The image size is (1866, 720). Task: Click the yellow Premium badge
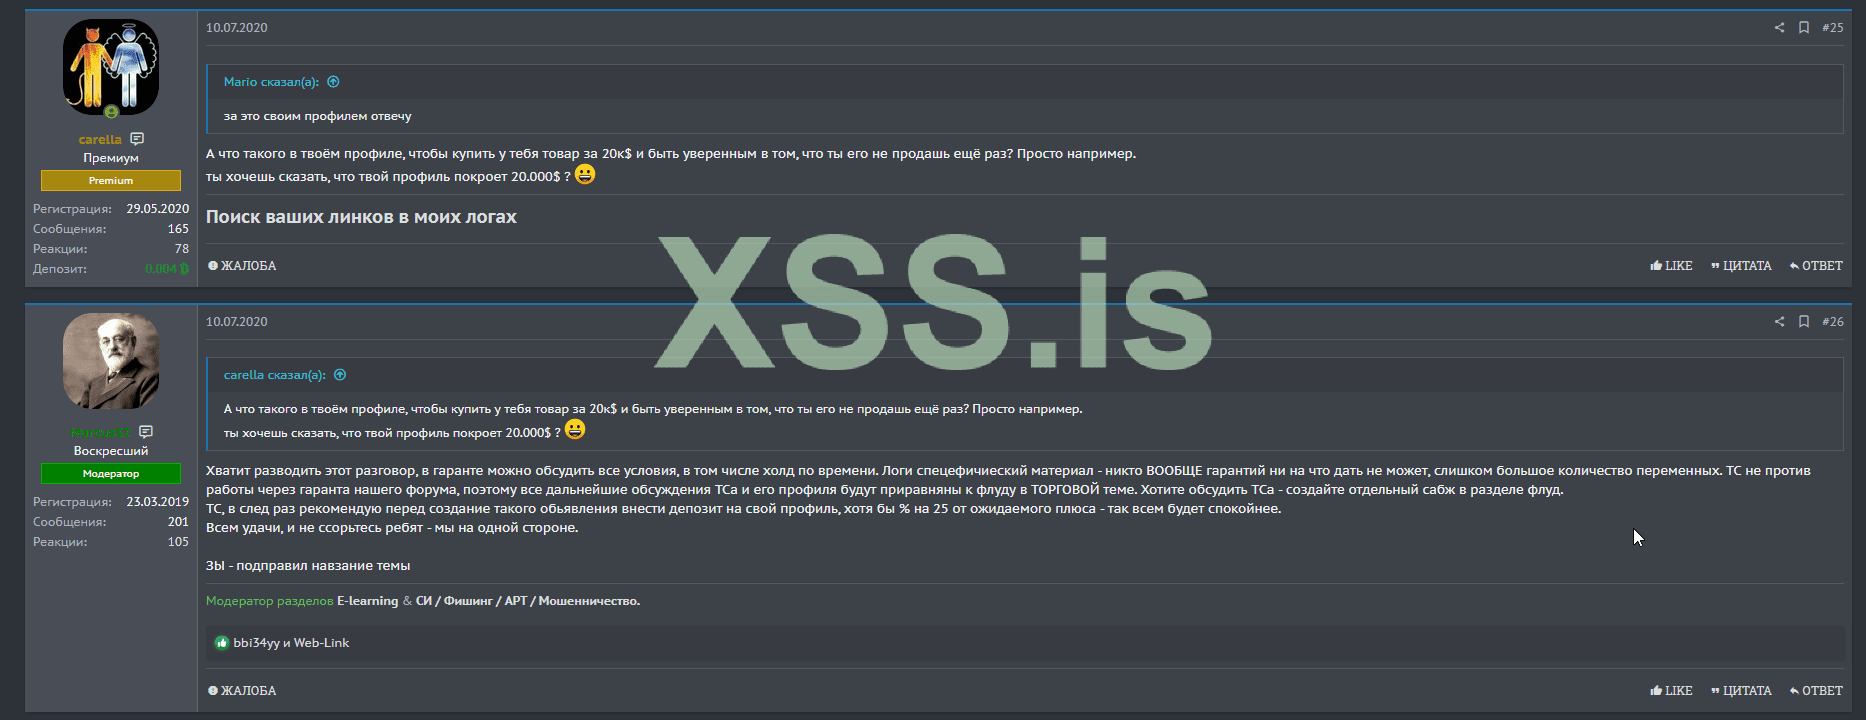[x=111, y=180]
